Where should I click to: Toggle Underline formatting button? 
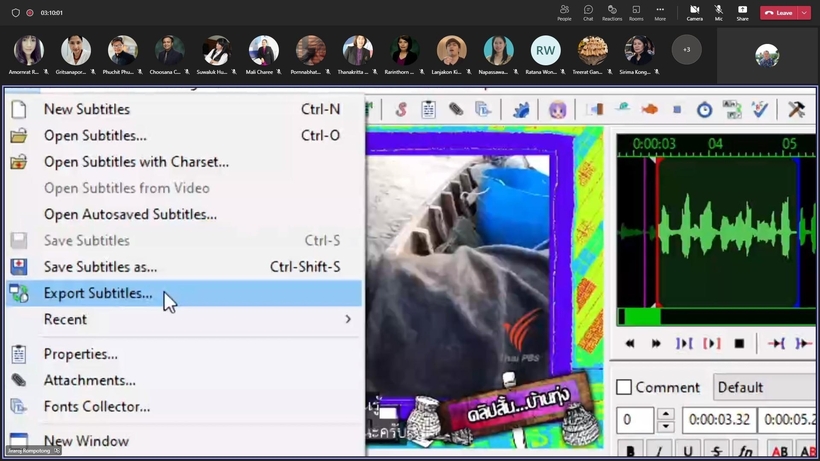(x=688, y=451)
